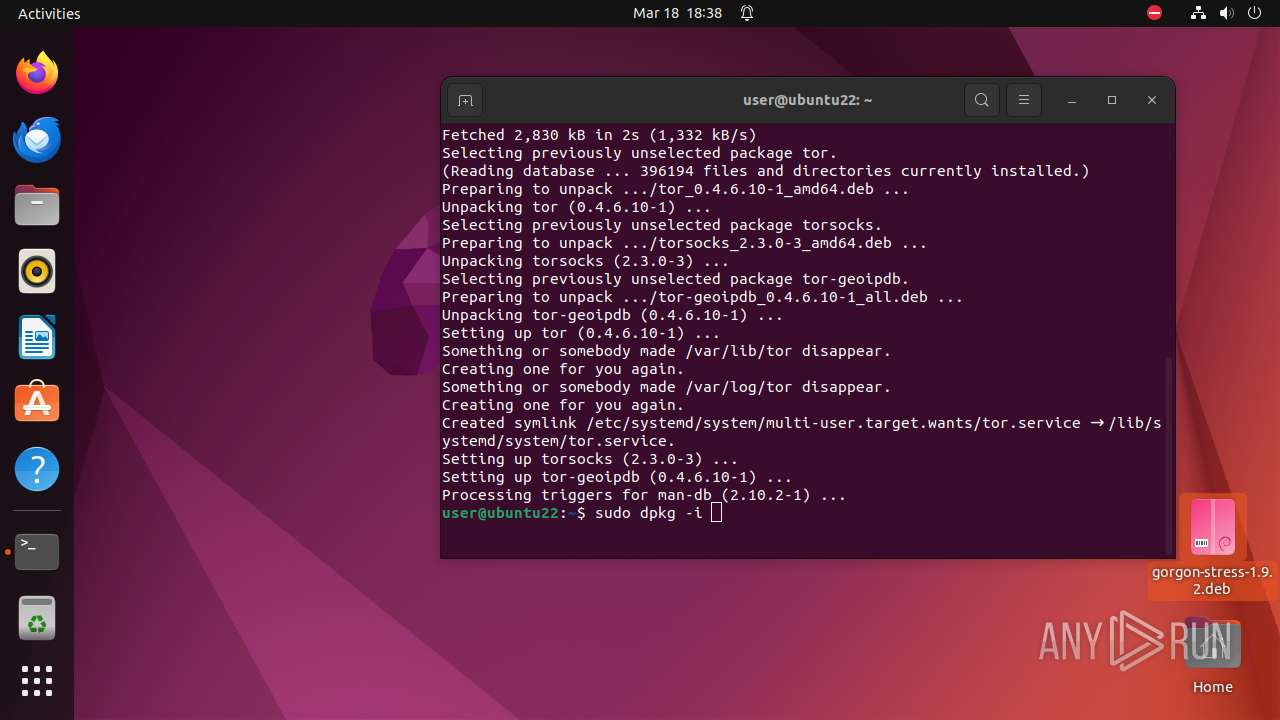Open the clock calendar Mar 18 18:38

tap(677, 13)
